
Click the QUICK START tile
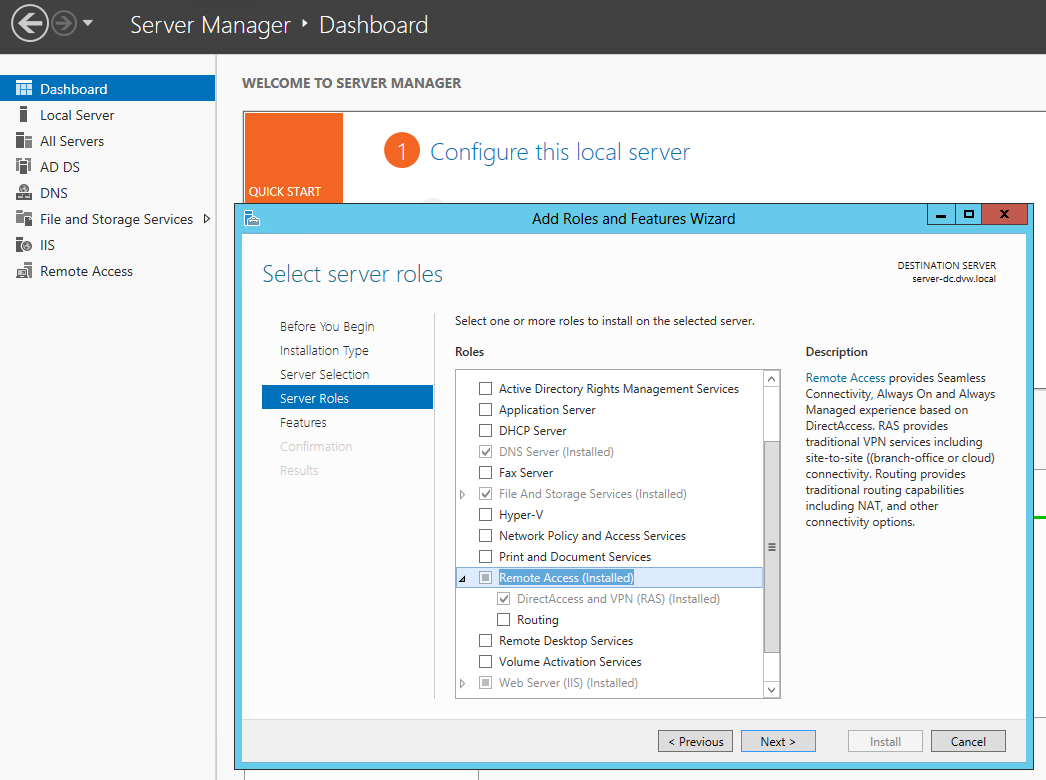click(x=294, y=157)
